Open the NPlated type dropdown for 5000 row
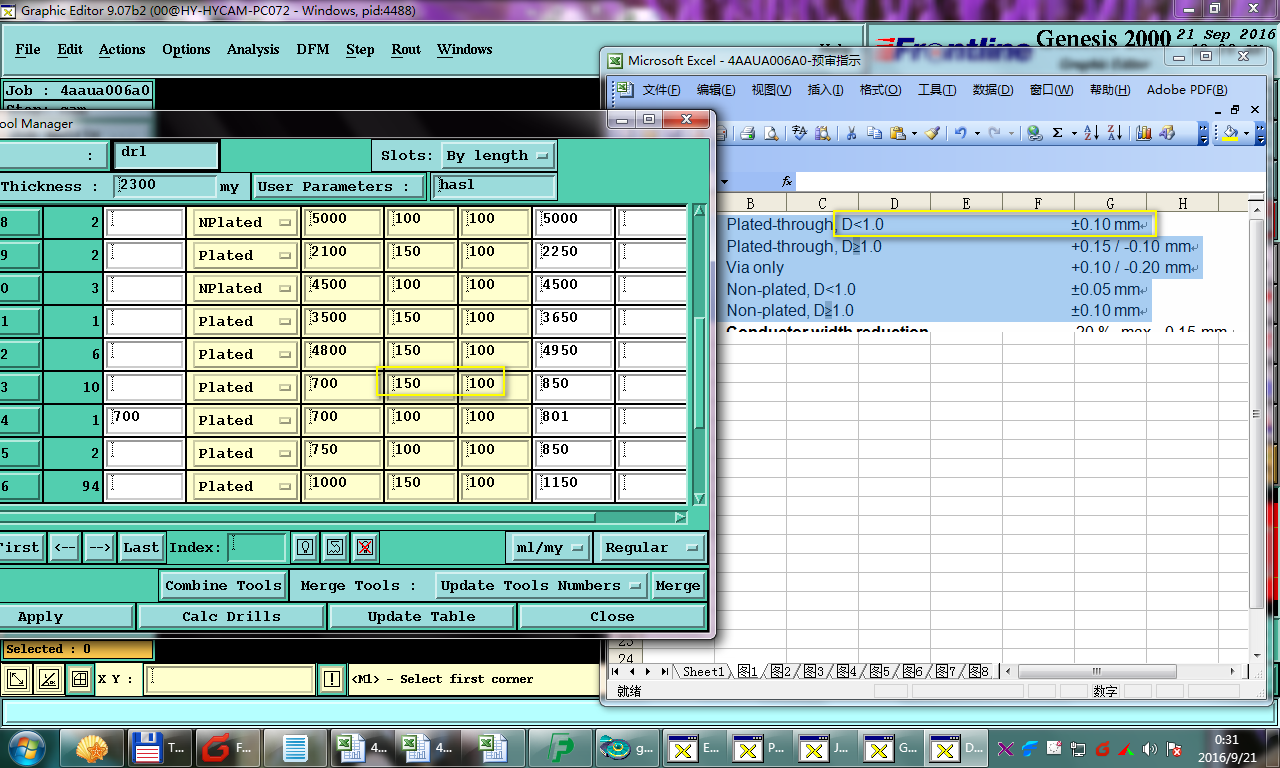This screenshot has height=768, width=1280. pos(245,222)
